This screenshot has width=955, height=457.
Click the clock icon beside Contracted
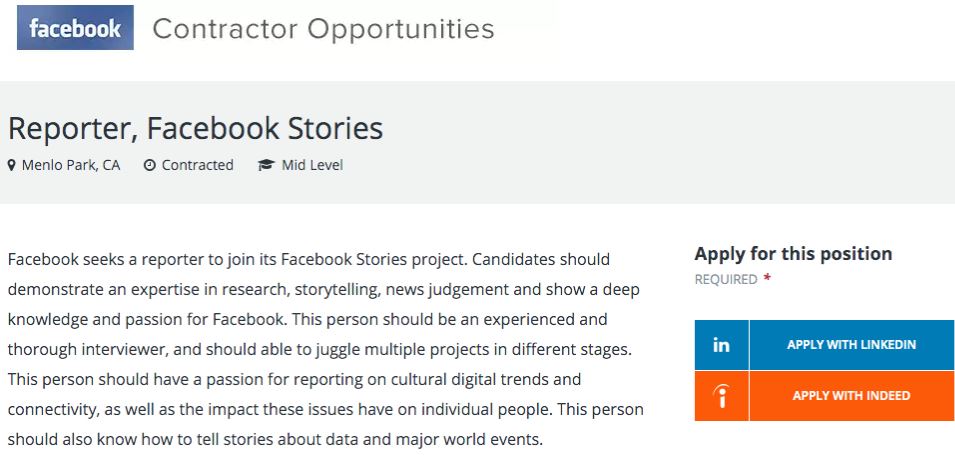click(150, 165)
